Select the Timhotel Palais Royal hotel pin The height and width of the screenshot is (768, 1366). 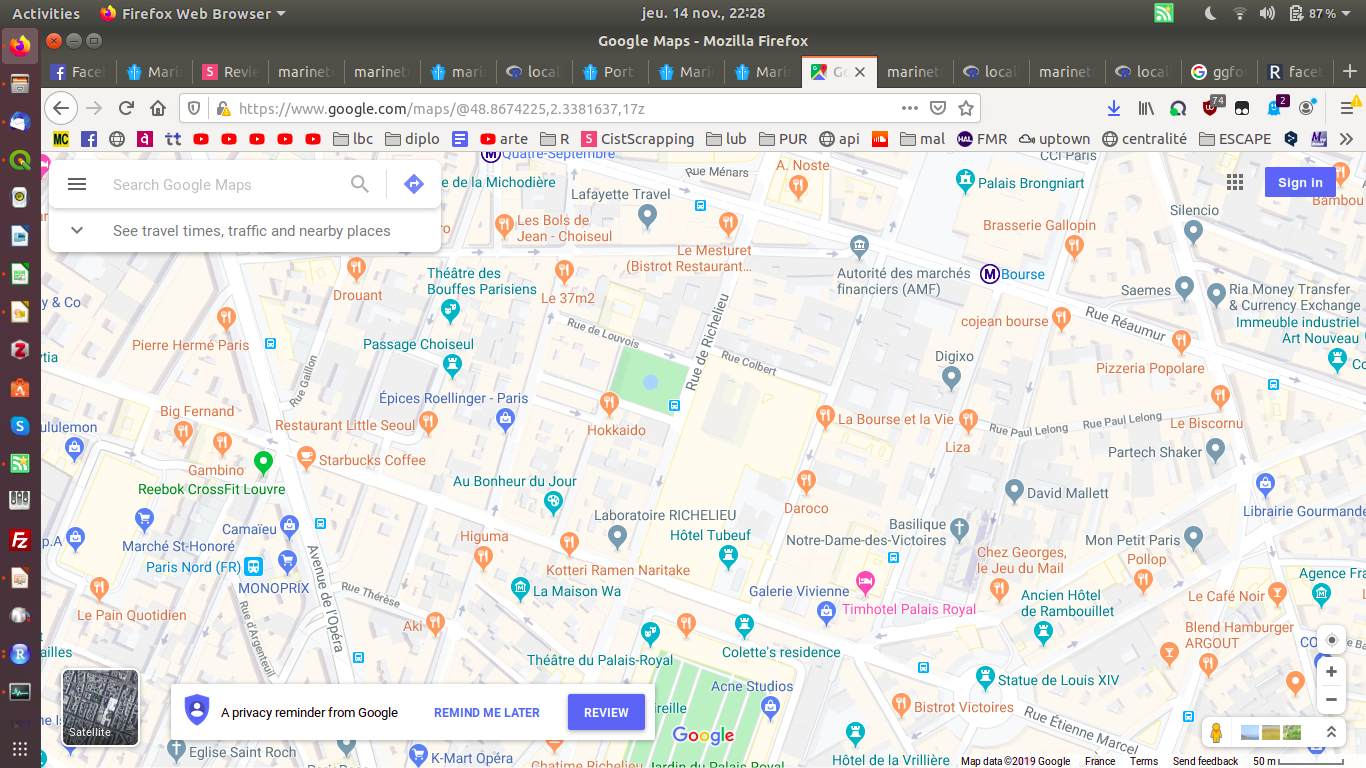click(x=865, y=582)
